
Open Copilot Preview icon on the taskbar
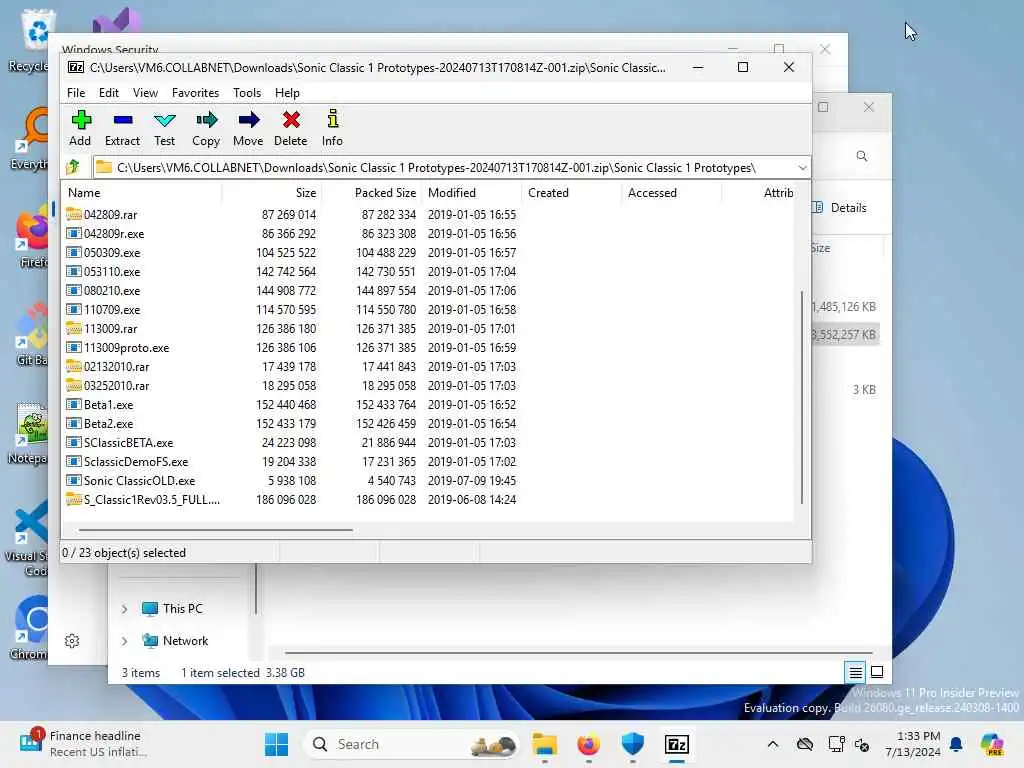[x=992, y=744]
